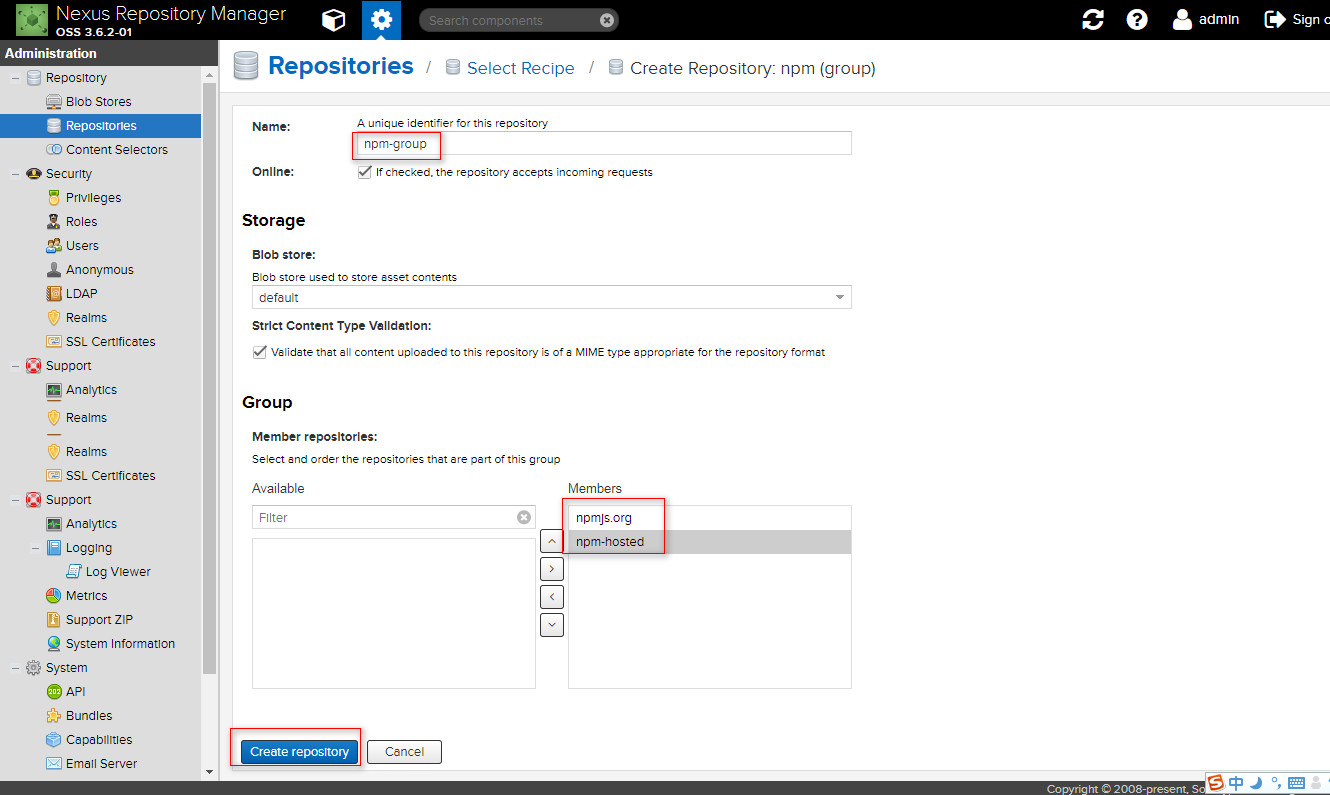Click the Sogou S icon in the tray
1330x795 pixels.
click(x=1215, y=783)
